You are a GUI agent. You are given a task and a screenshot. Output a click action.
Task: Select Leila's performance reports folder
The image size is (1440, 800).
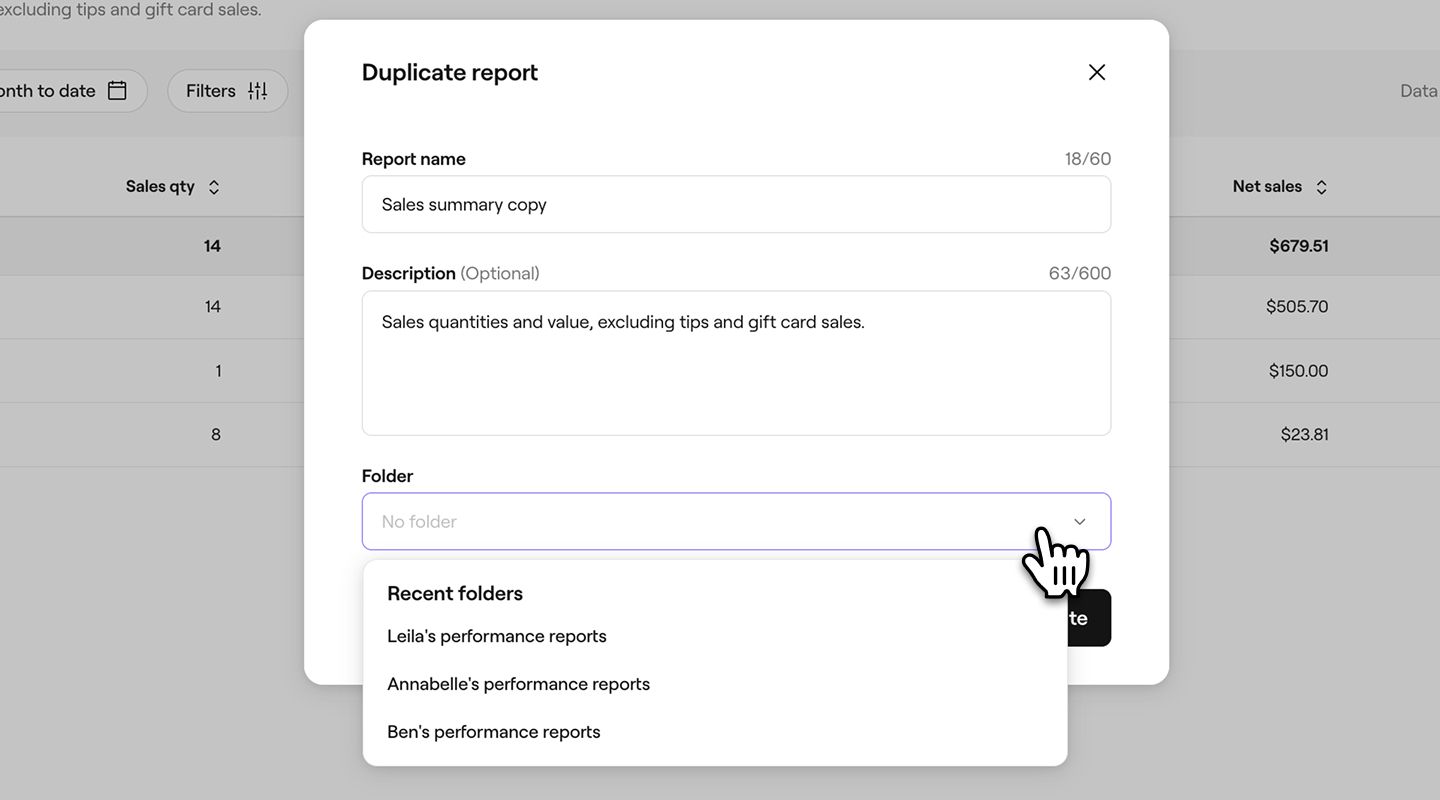coord(497,637)
